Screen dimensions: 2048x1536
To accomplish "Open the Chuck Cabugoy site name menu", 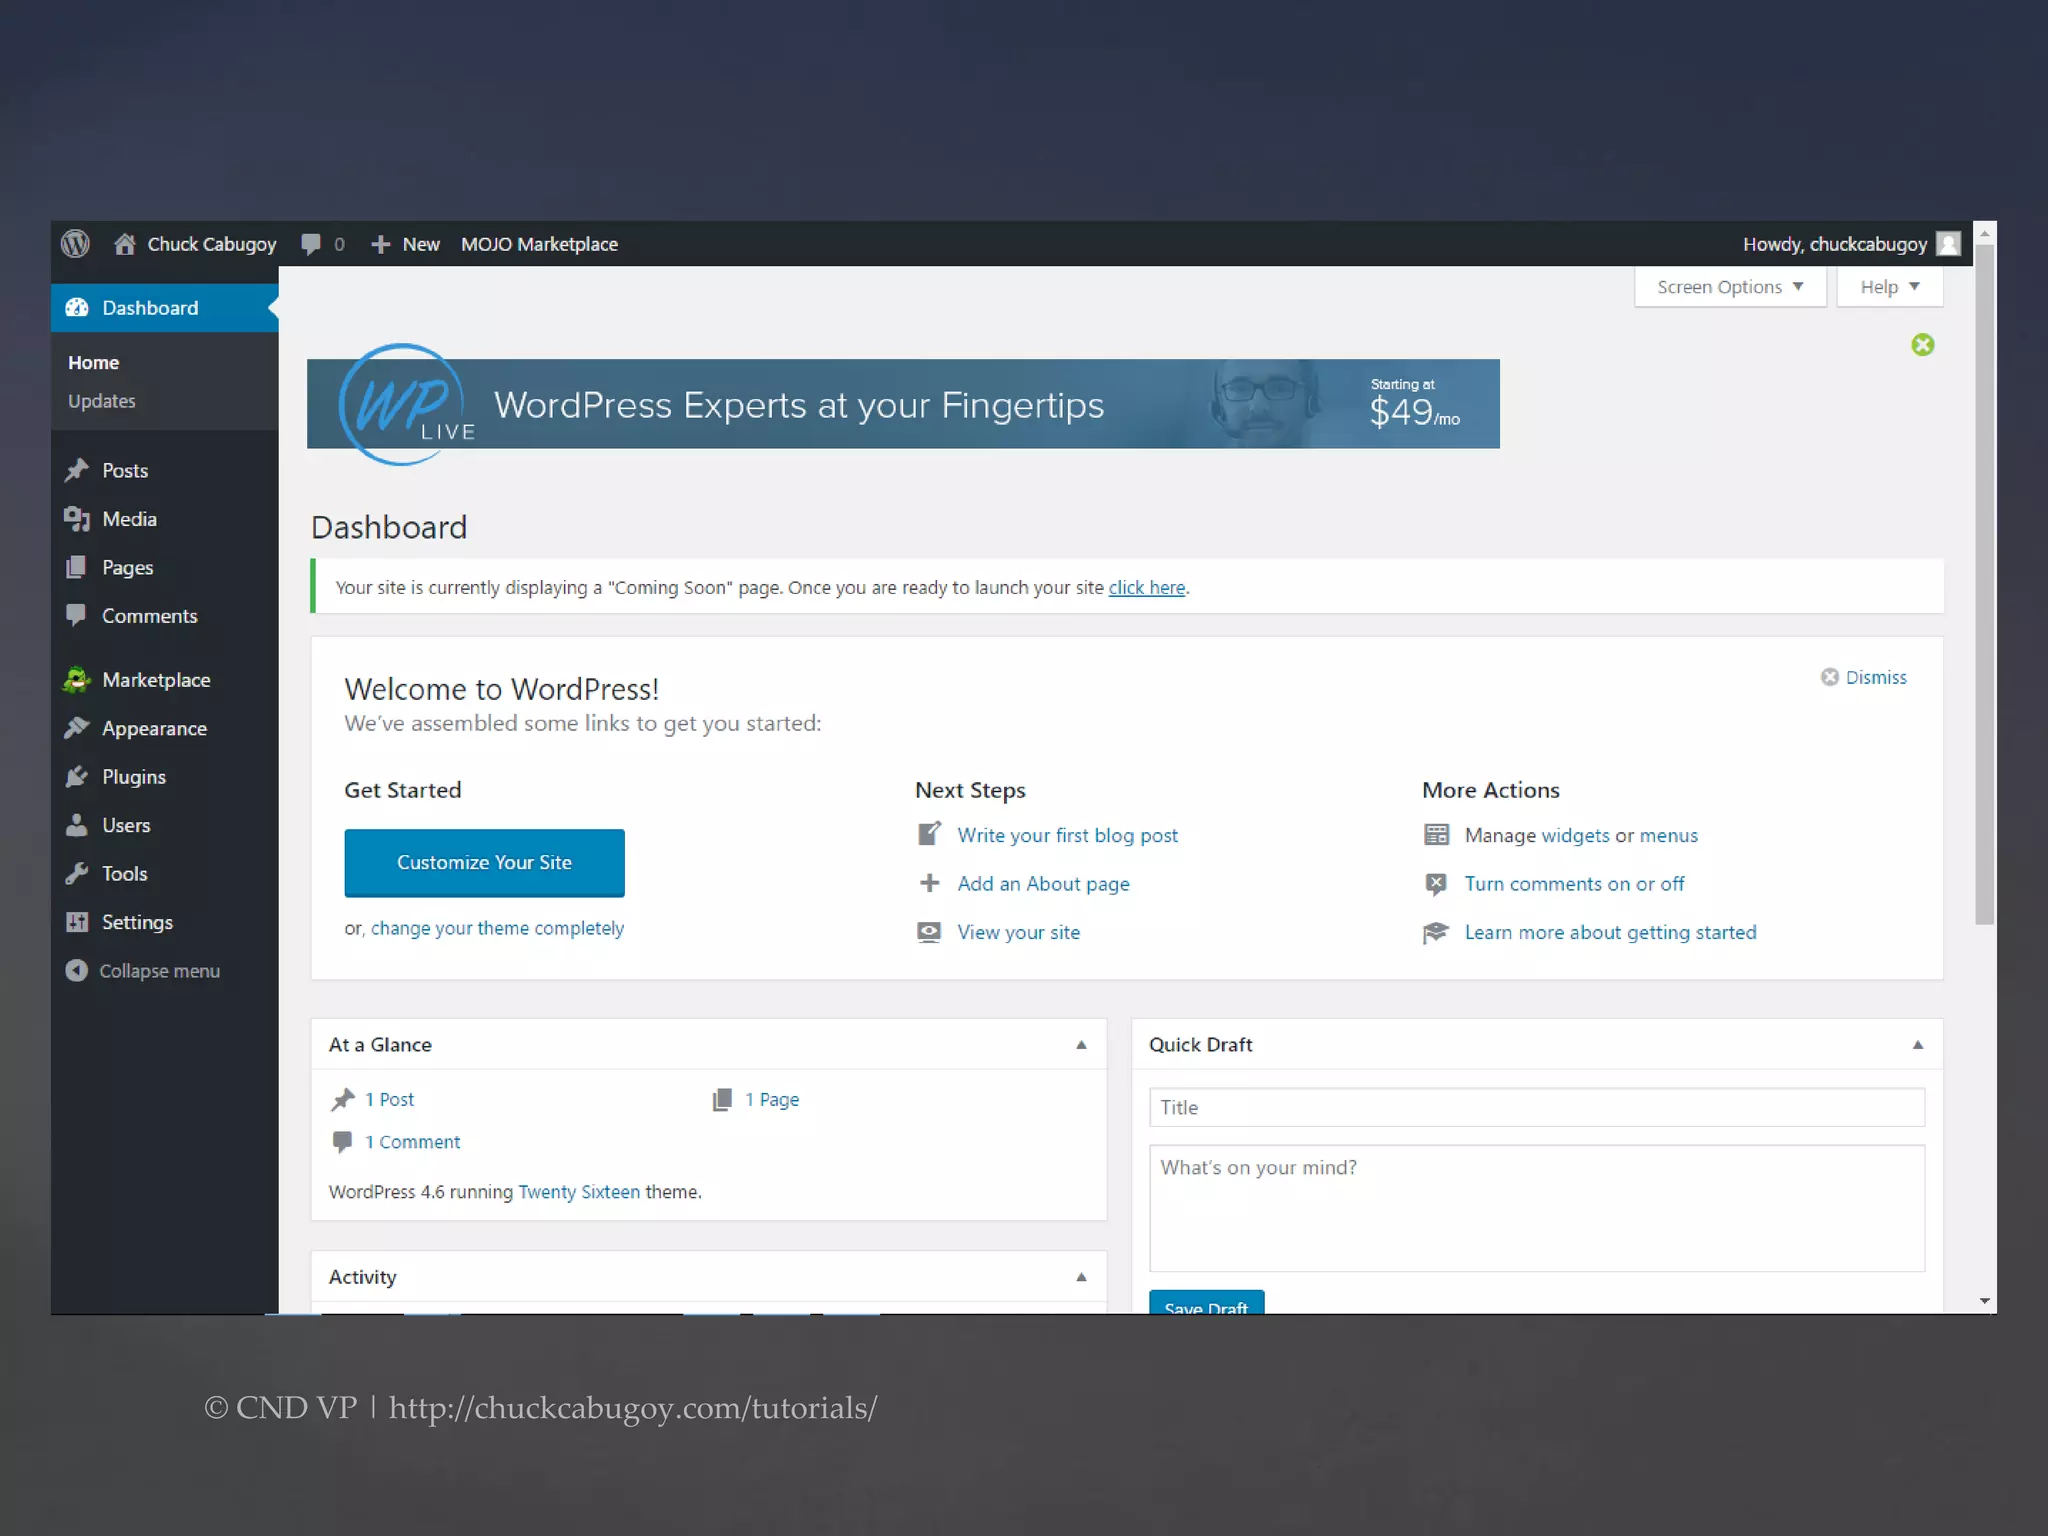I will pyautogui.click(x=195, y=244).
